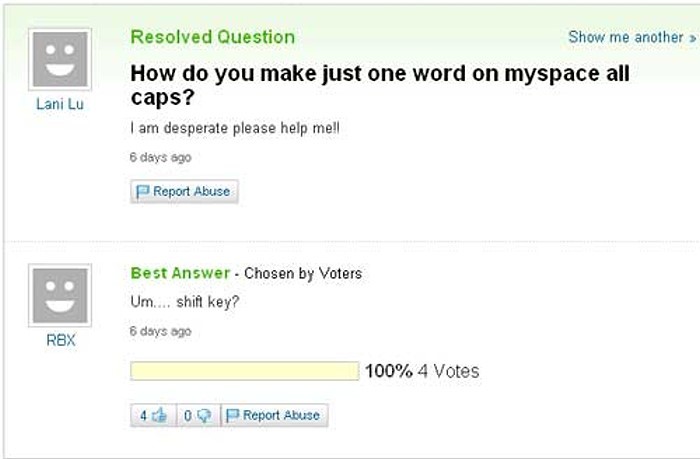
Task: Click the 'Um.... shift key?' answer text
Action: [185, 302]
